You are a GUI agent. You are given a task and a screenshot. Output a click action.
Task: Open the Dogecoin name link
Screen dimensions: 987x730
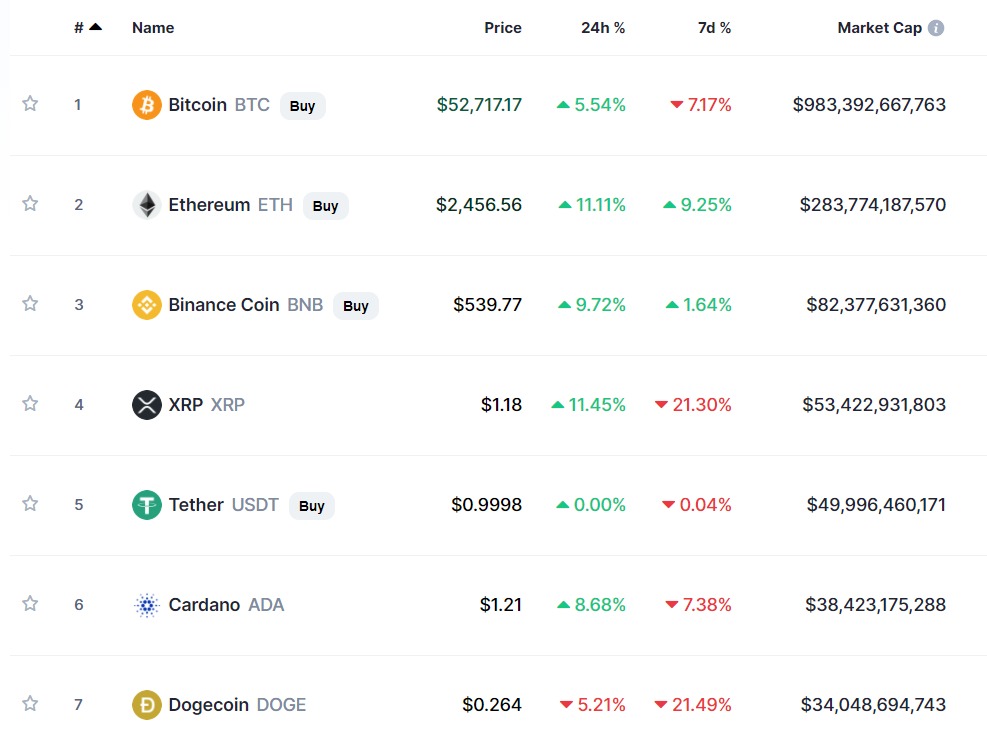[x=208, y=705]
